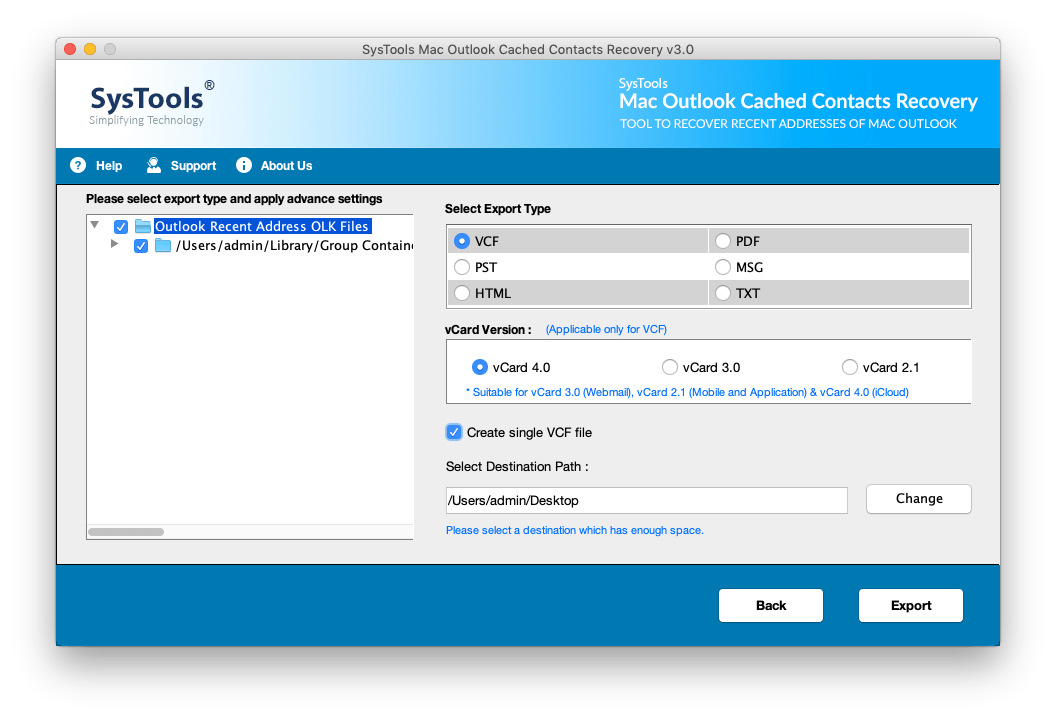The width and height of the screenshot is (1056, 720).
Task: Deselect checkbox for the Group Containers folder
Action: pyautogui.click(x=141, y=246)
